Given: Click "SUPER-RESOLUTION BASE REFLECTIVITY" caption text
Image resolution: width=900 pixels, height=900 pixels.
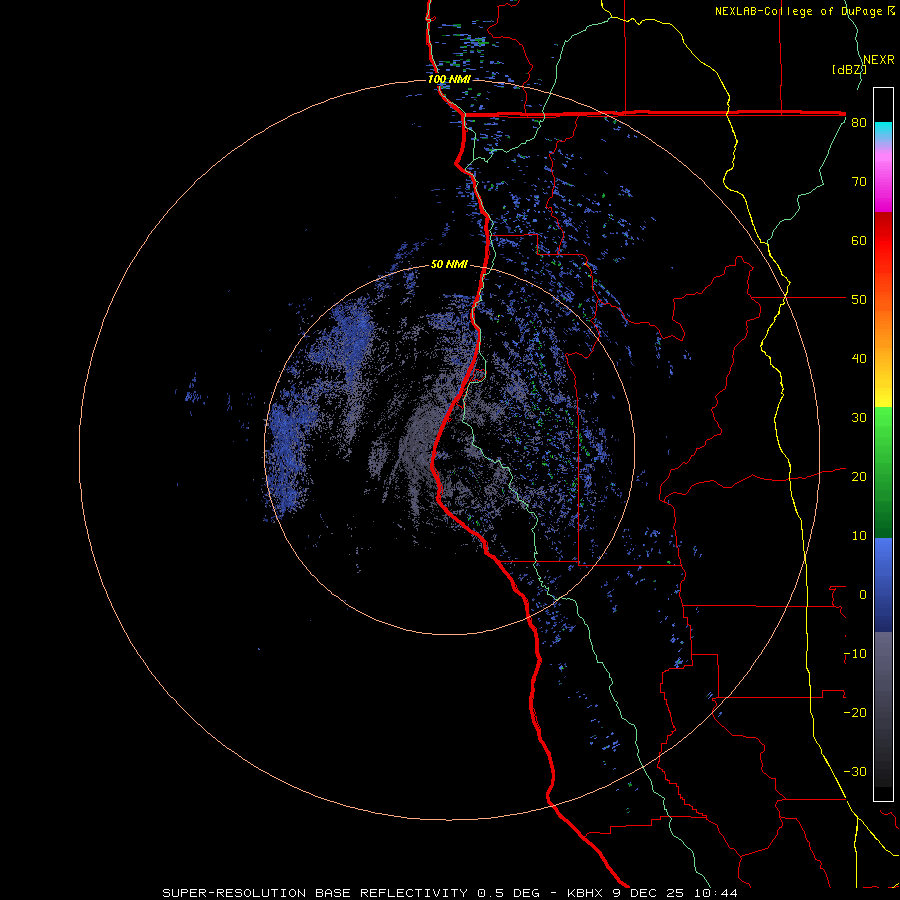Looking at the screenshot, I should (x=315, y=893).
